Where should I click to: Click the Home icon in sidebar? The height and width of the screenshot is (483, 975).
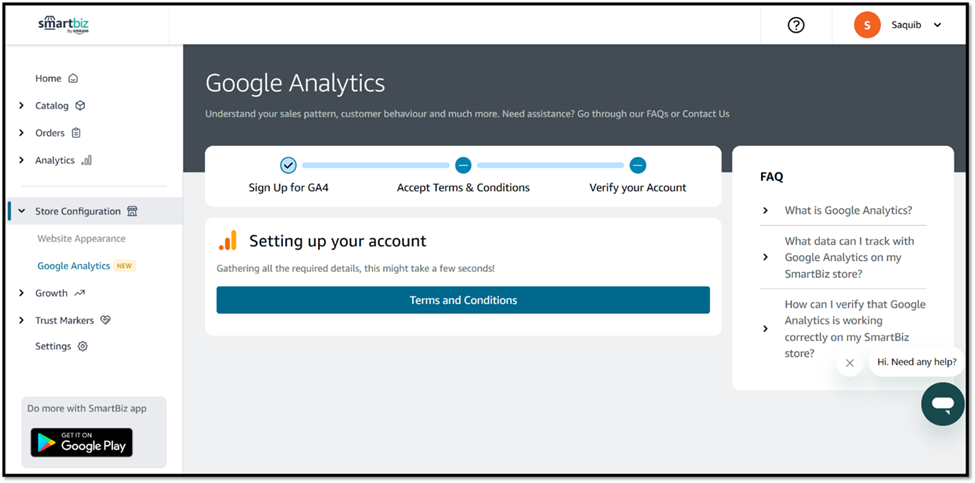click(73, 78)
